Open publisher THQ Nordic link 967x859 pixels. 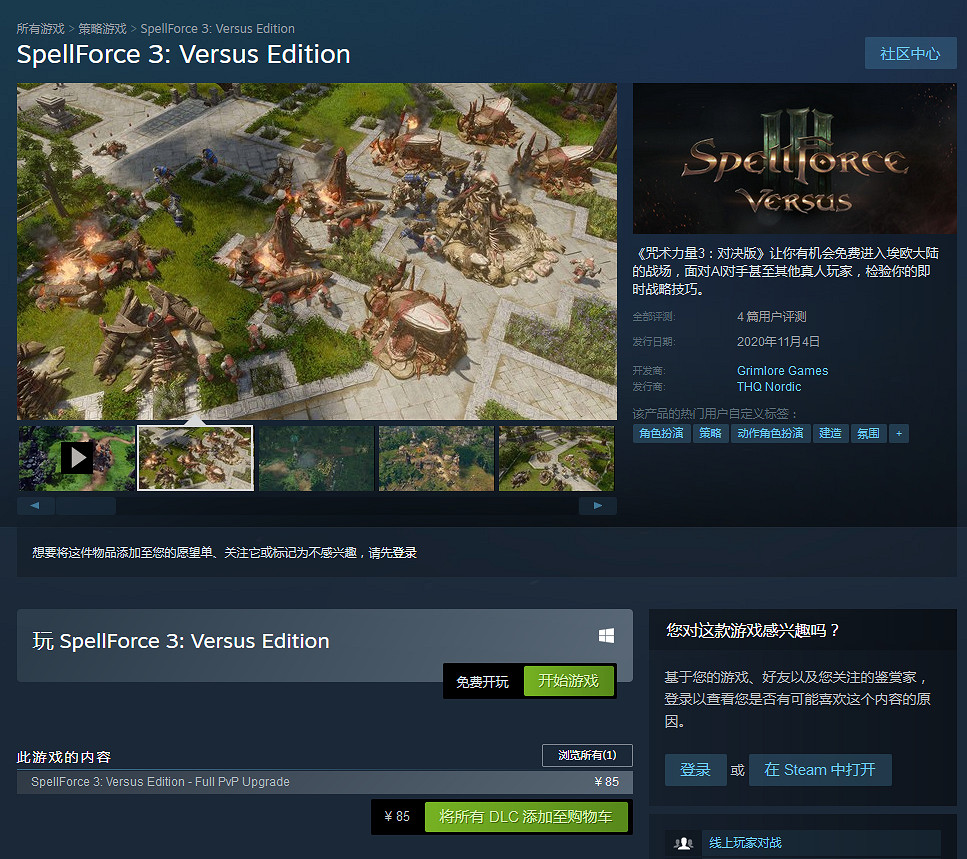coord(769,387)
